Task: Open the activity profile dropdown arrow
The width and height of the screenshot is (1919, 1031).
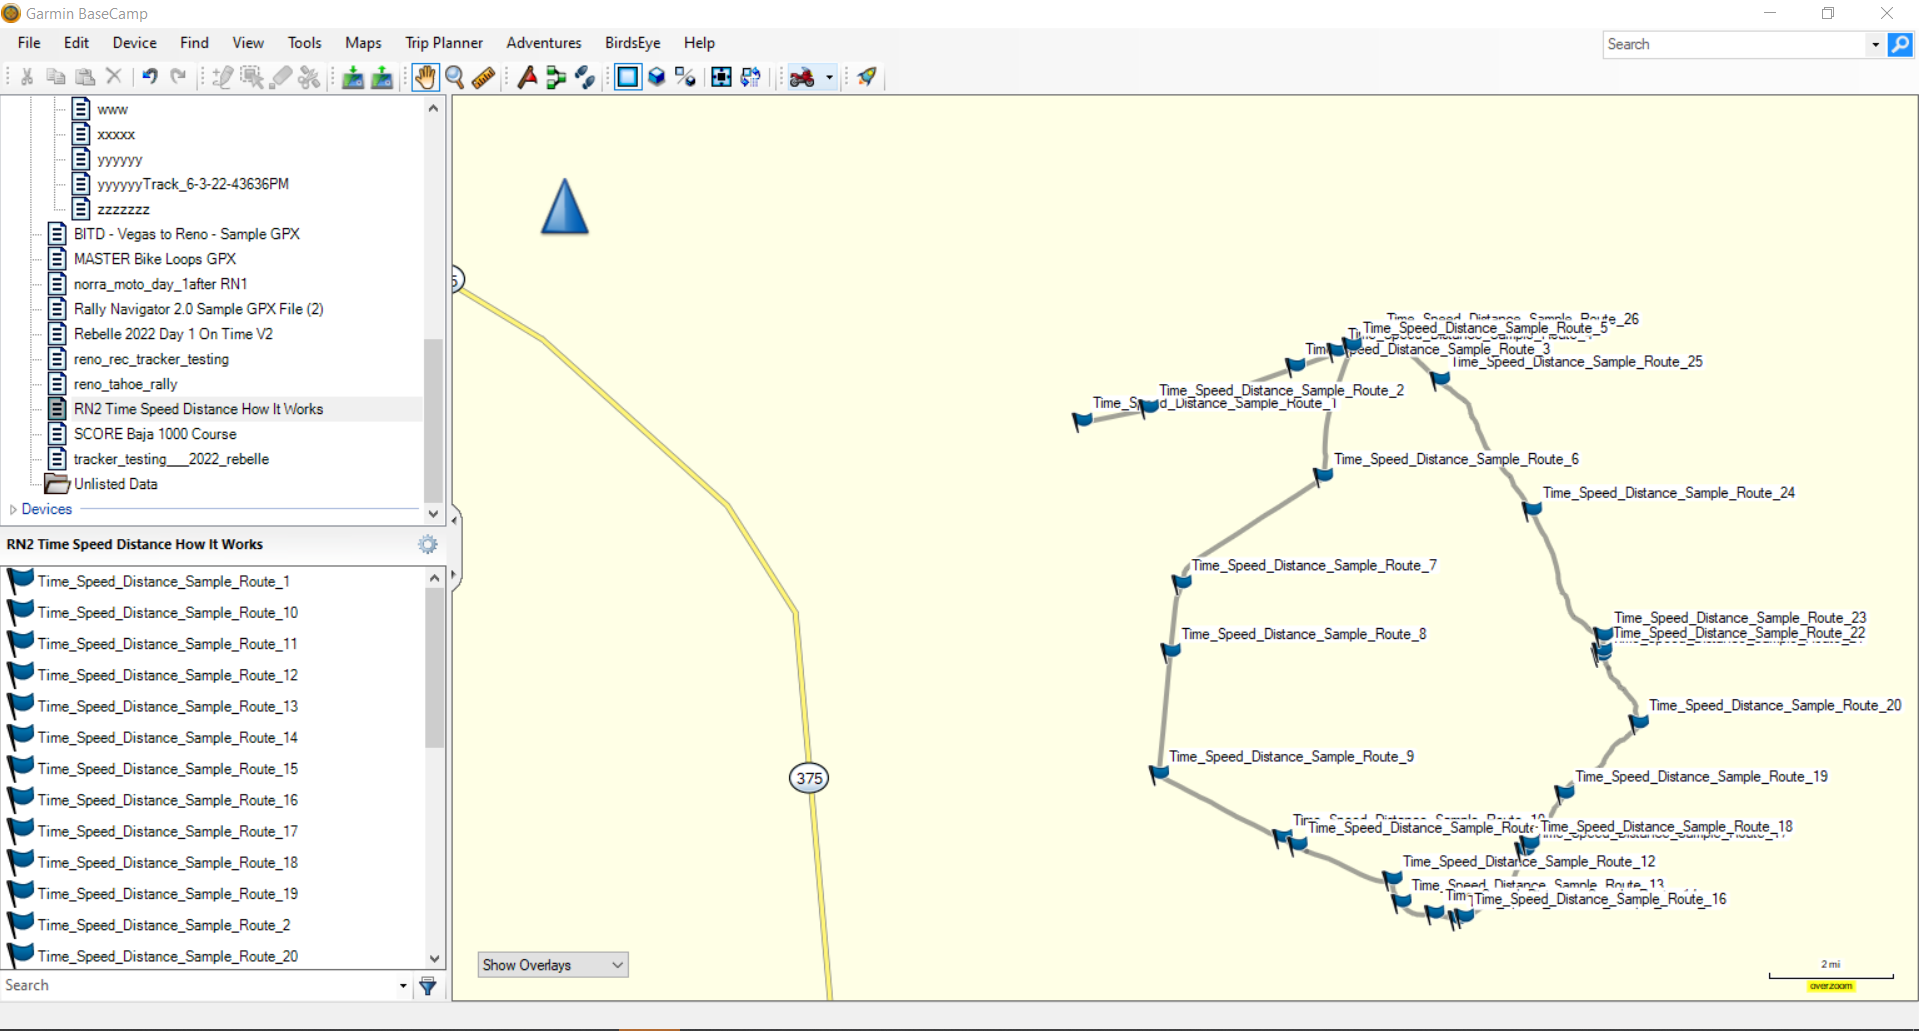Action: [x=829, y=77]
